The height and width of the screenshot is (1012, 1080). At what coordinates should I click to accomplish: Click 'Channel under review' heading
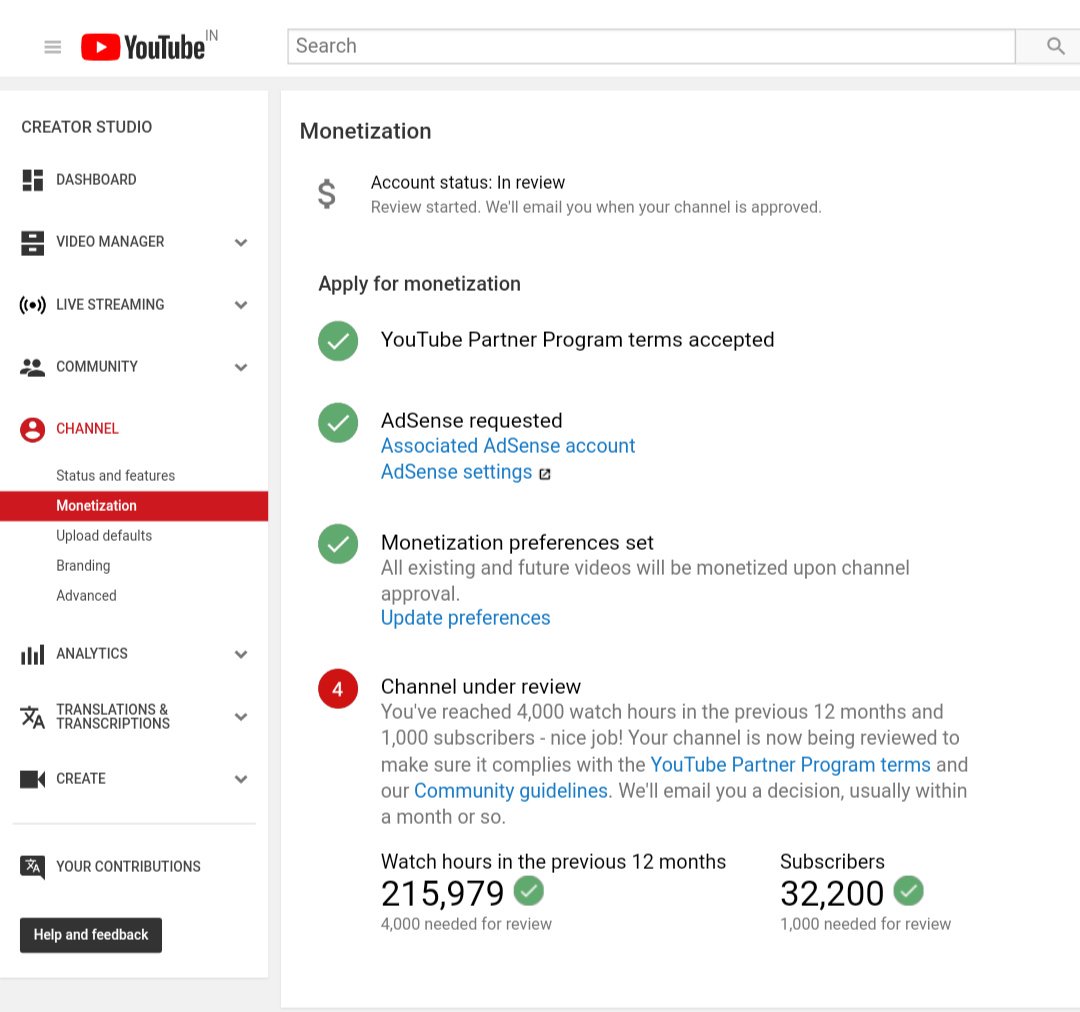(x=481, y=687)
